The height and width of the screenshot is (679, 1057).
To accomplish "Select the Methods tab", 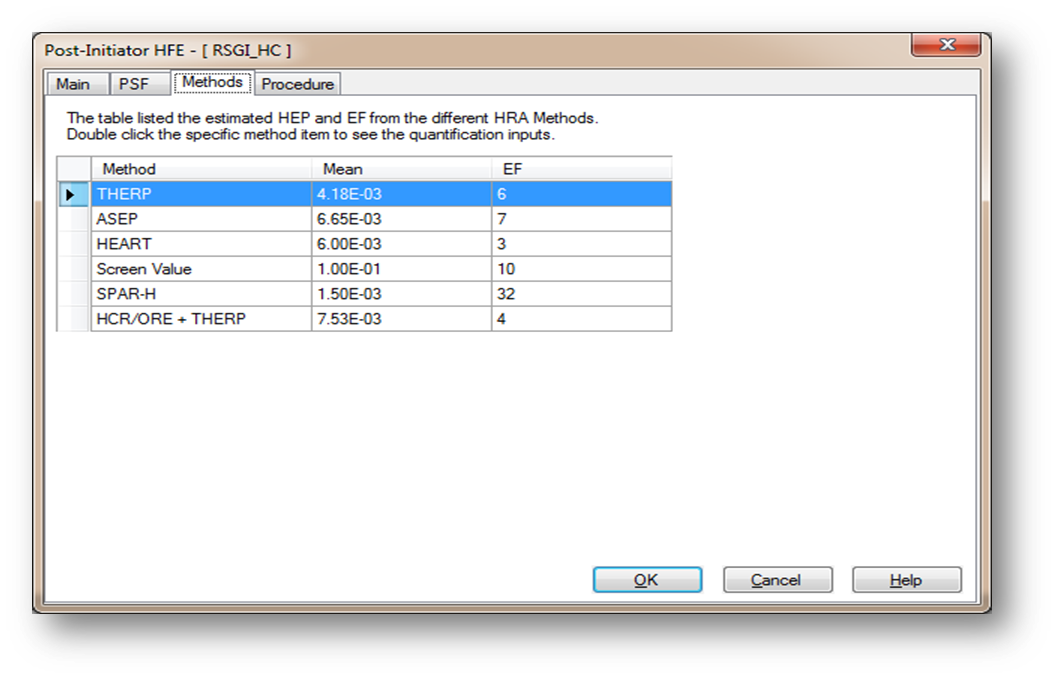I will (212, 83).
